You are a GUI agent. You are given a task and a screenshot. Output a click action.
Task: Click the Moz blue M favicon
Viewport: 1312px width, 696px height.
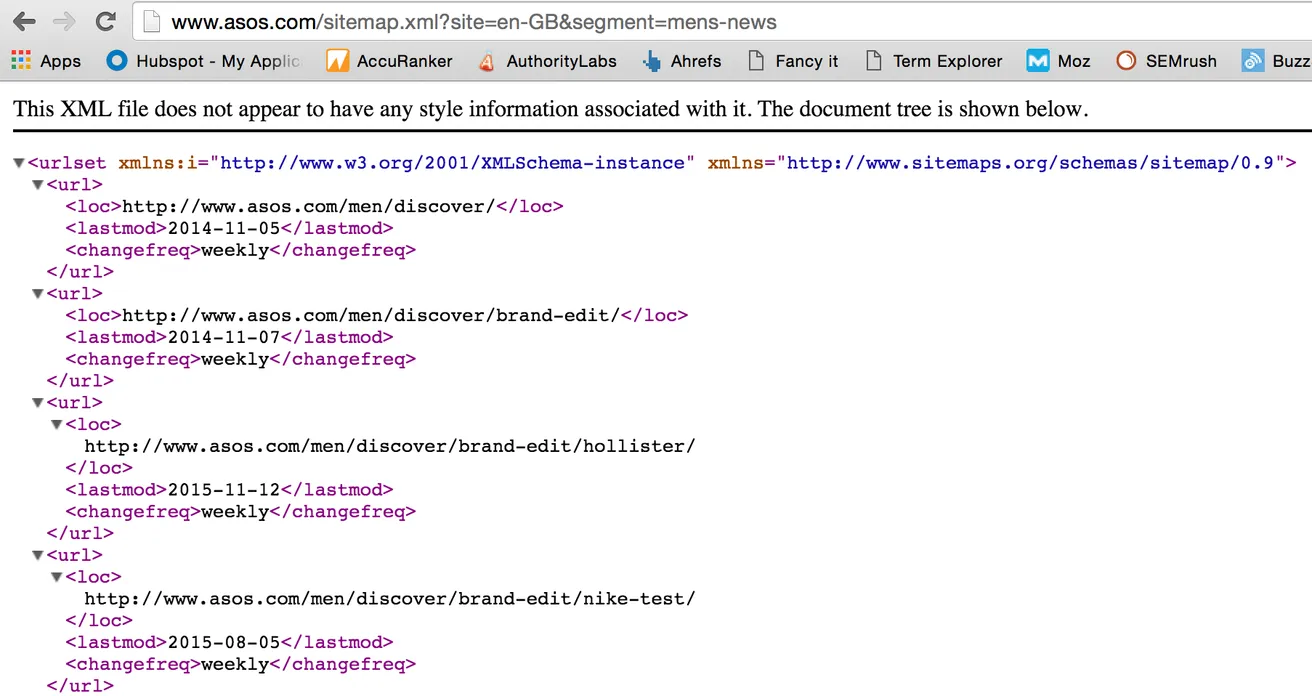(1038, 61)
